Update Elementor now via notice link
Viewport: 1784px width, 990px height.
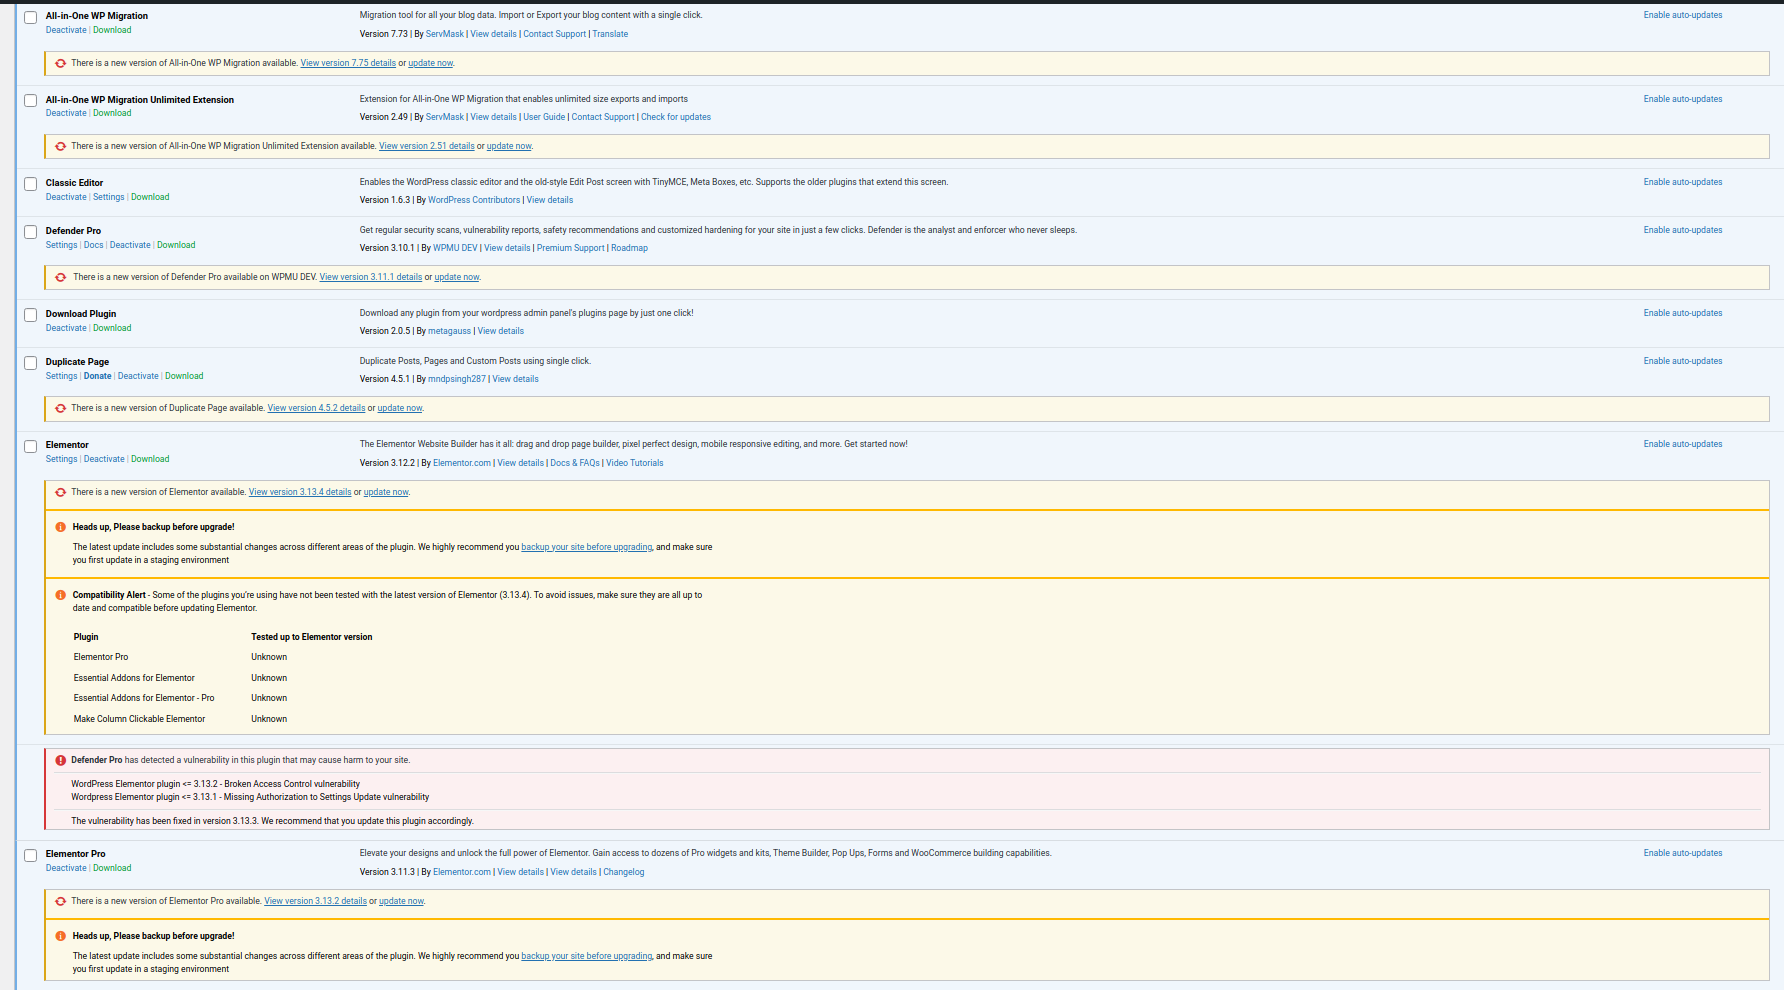[x=386, y=492]
